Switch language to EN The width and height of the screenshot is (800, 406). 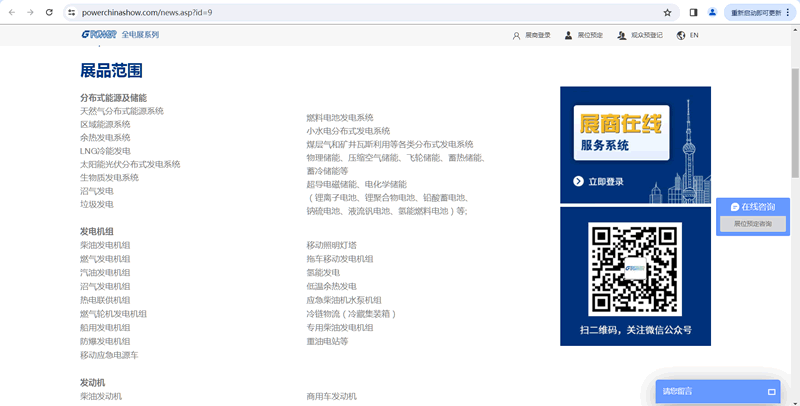(694, 35)
